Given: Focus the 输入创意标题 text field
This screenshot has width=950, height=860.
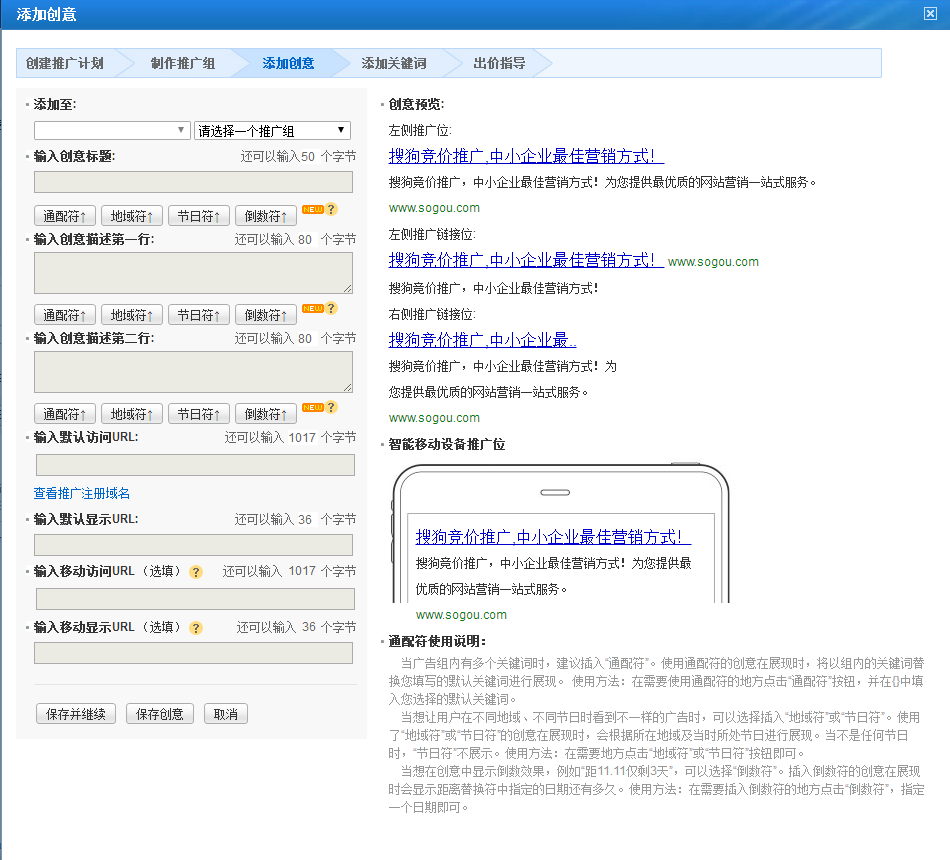Looking at the screenshot, I should (193, 182).
